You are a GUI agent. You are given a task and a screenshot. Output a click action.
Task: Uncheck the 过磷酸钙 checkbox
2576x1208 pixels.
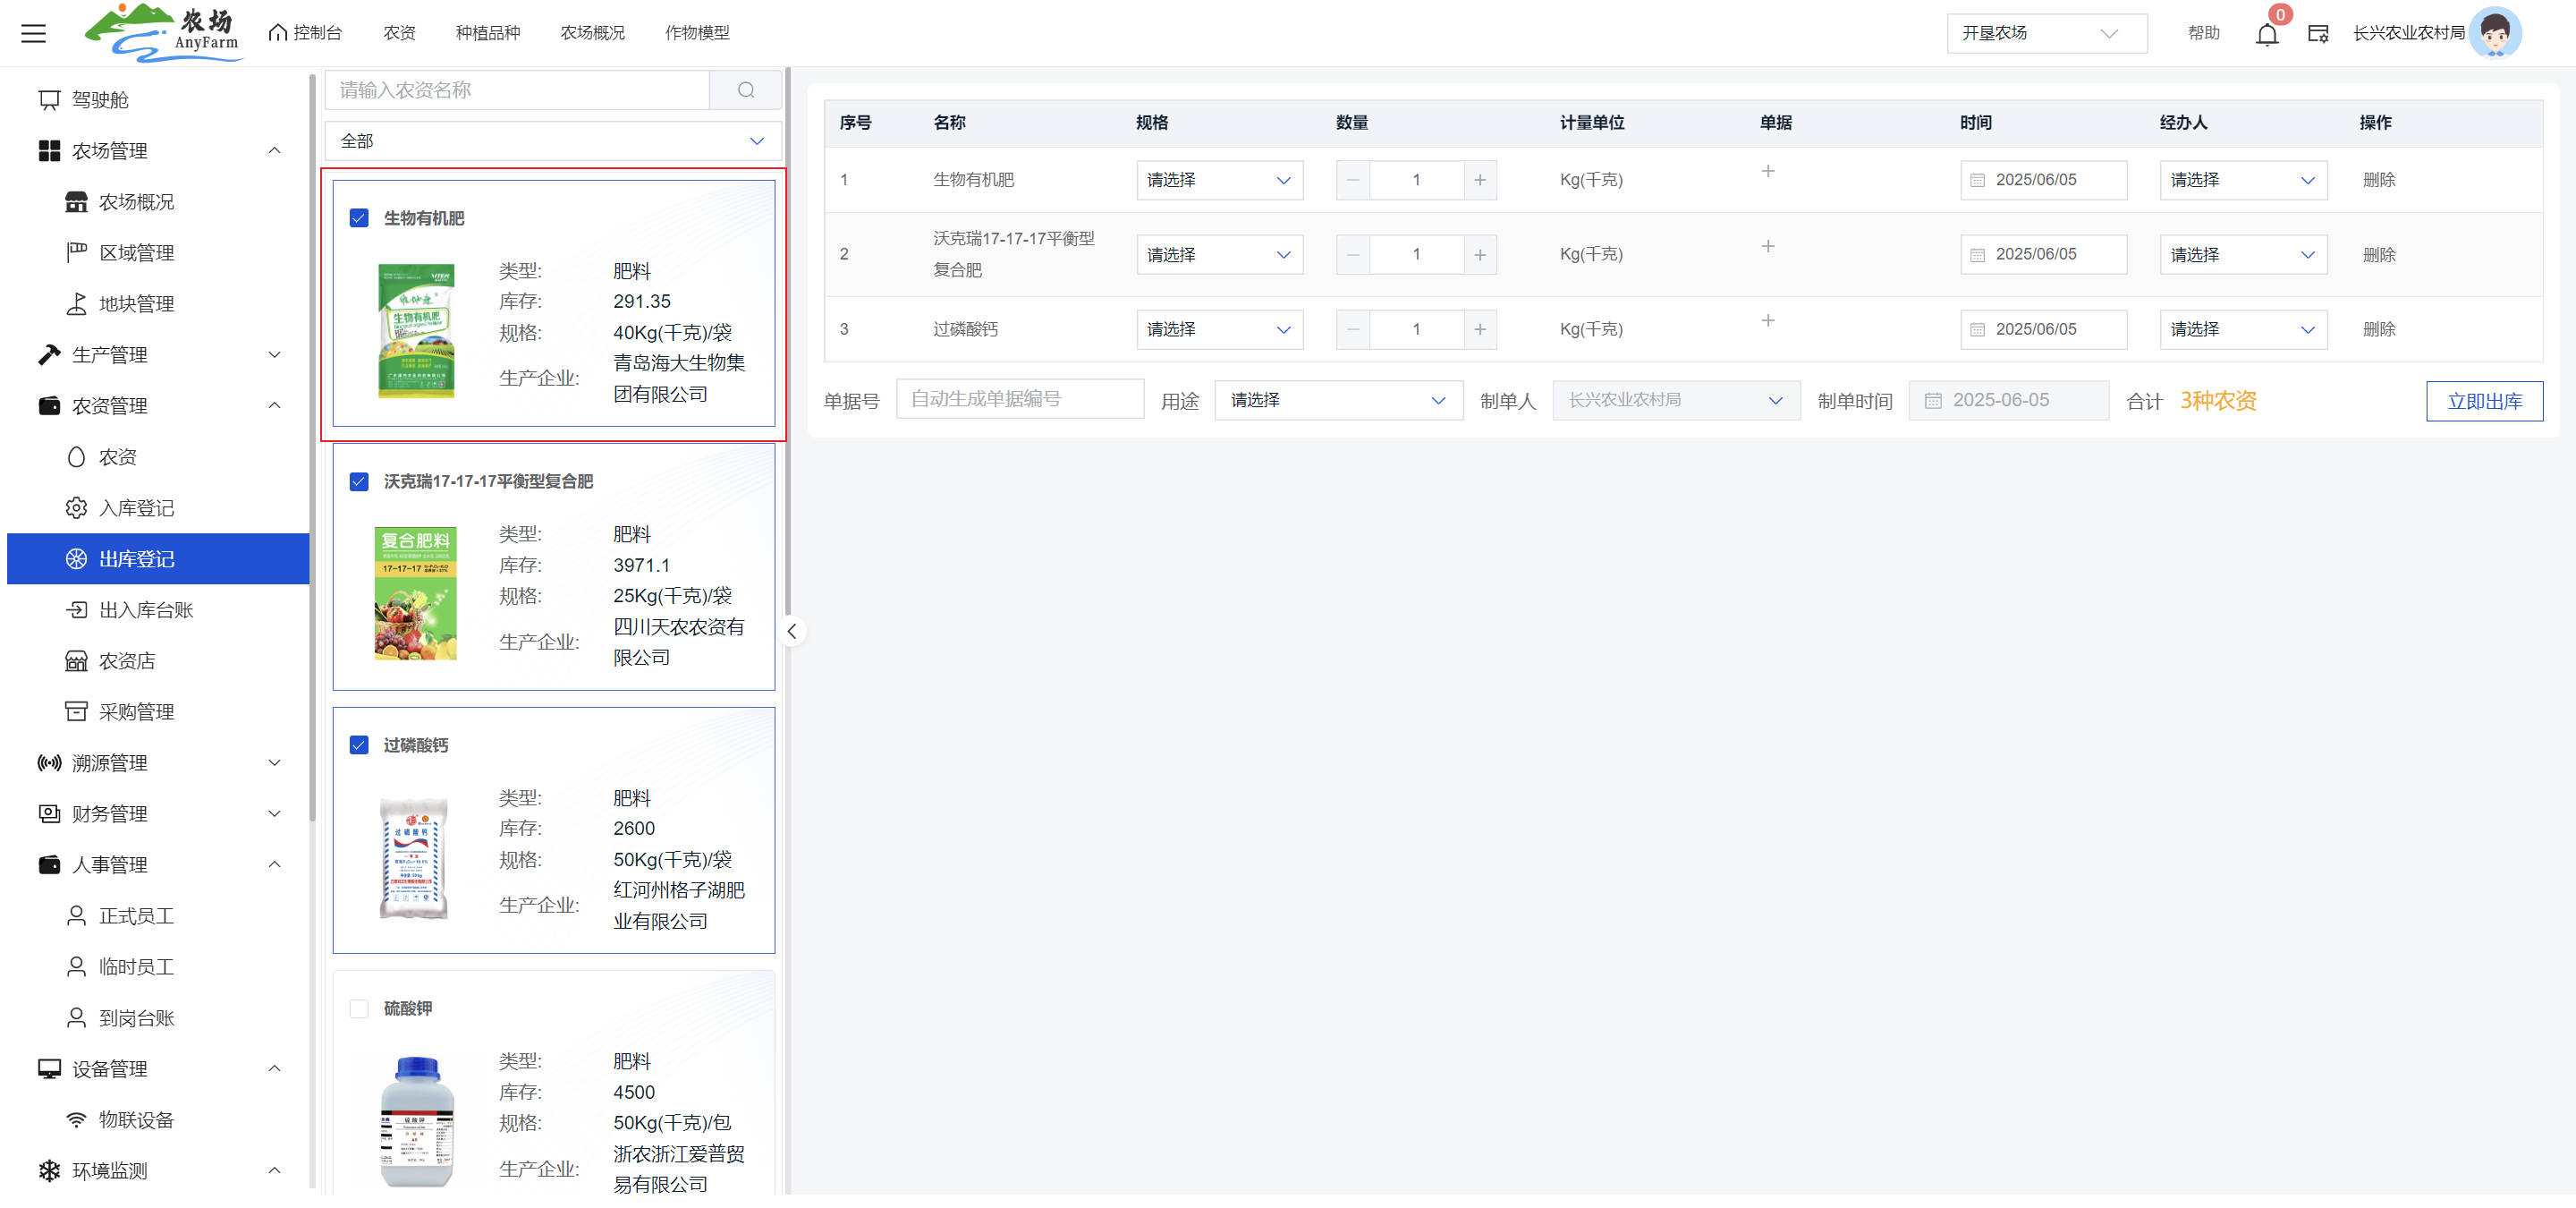[359, 745]
